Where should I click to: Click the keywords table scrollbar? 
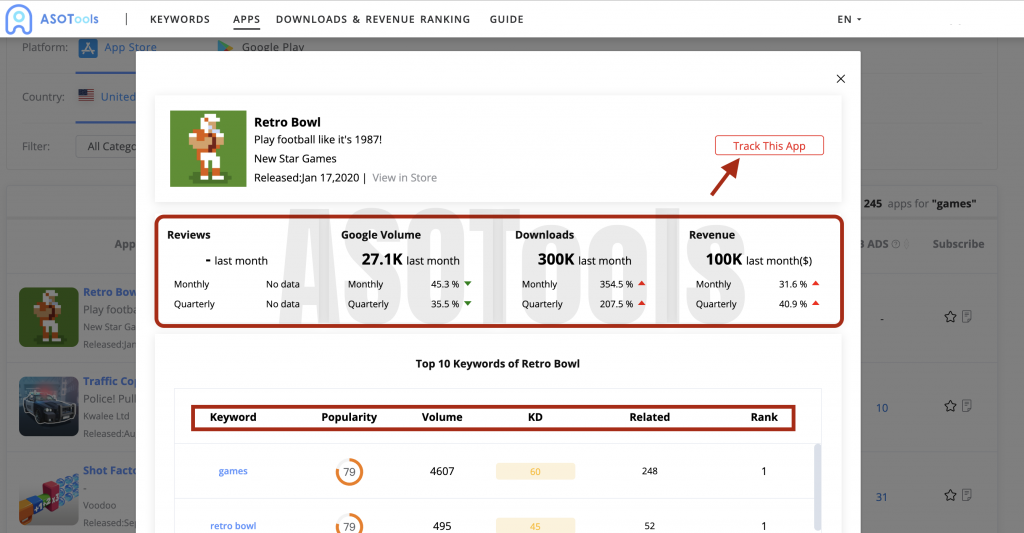[x=817, y=487]
